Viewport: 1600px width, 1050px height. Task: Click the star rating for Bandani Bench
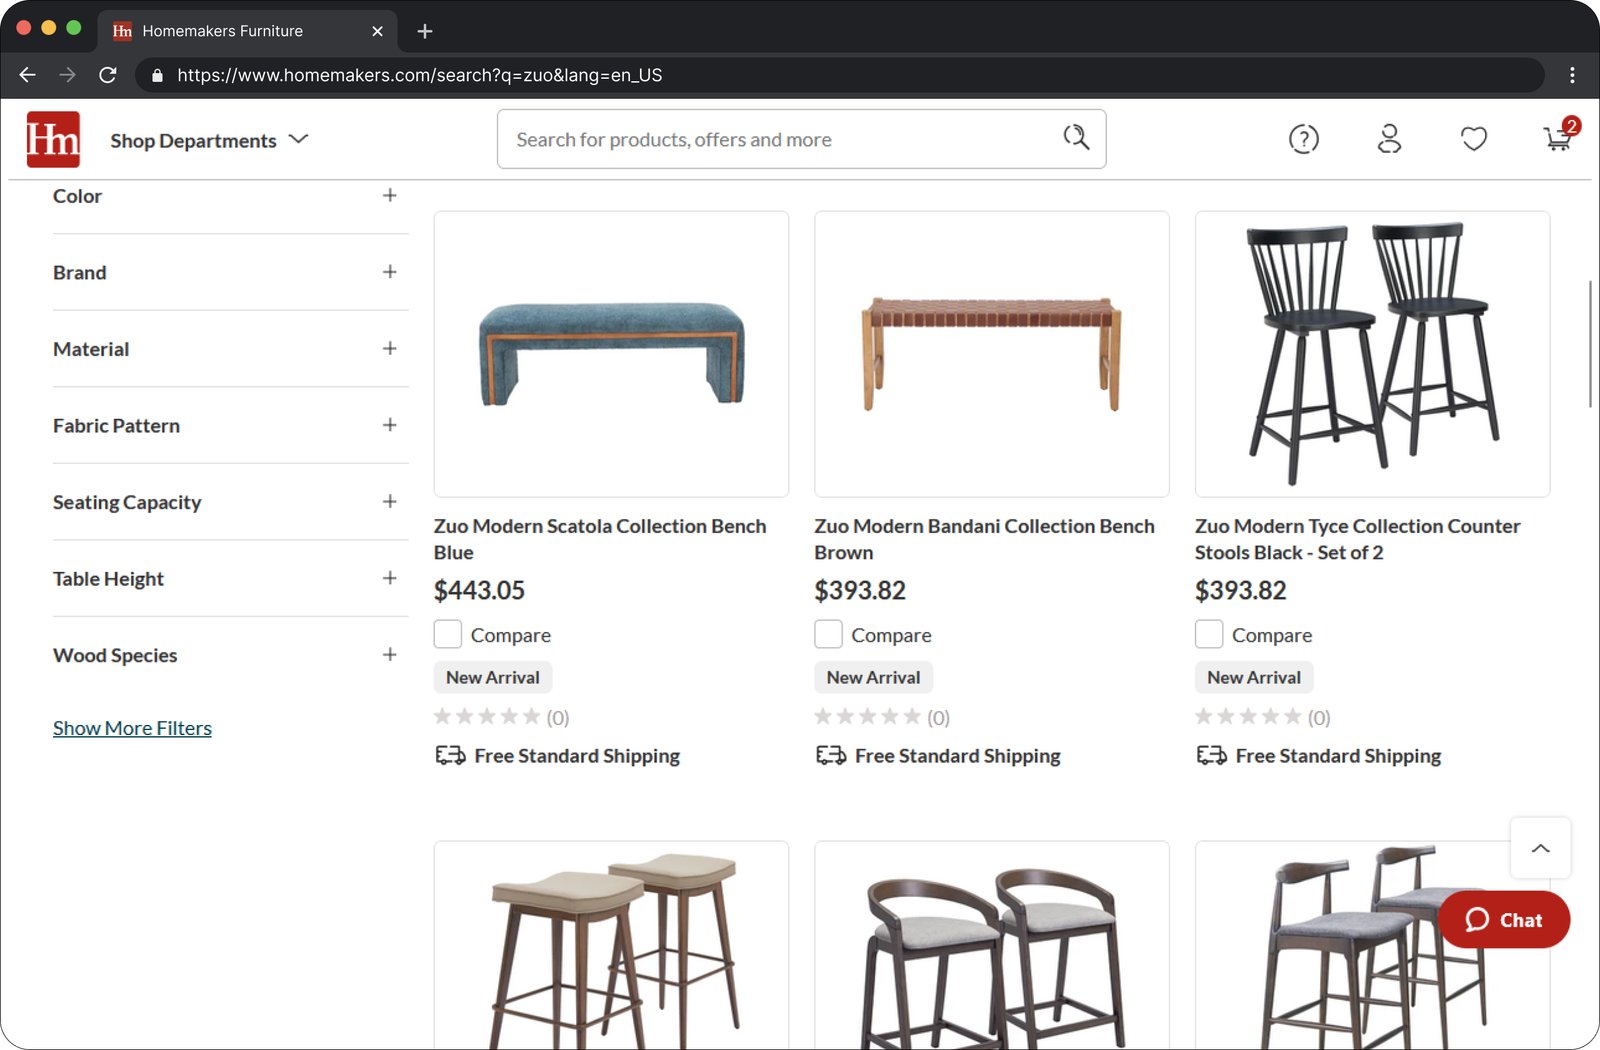tap(868, 717)
